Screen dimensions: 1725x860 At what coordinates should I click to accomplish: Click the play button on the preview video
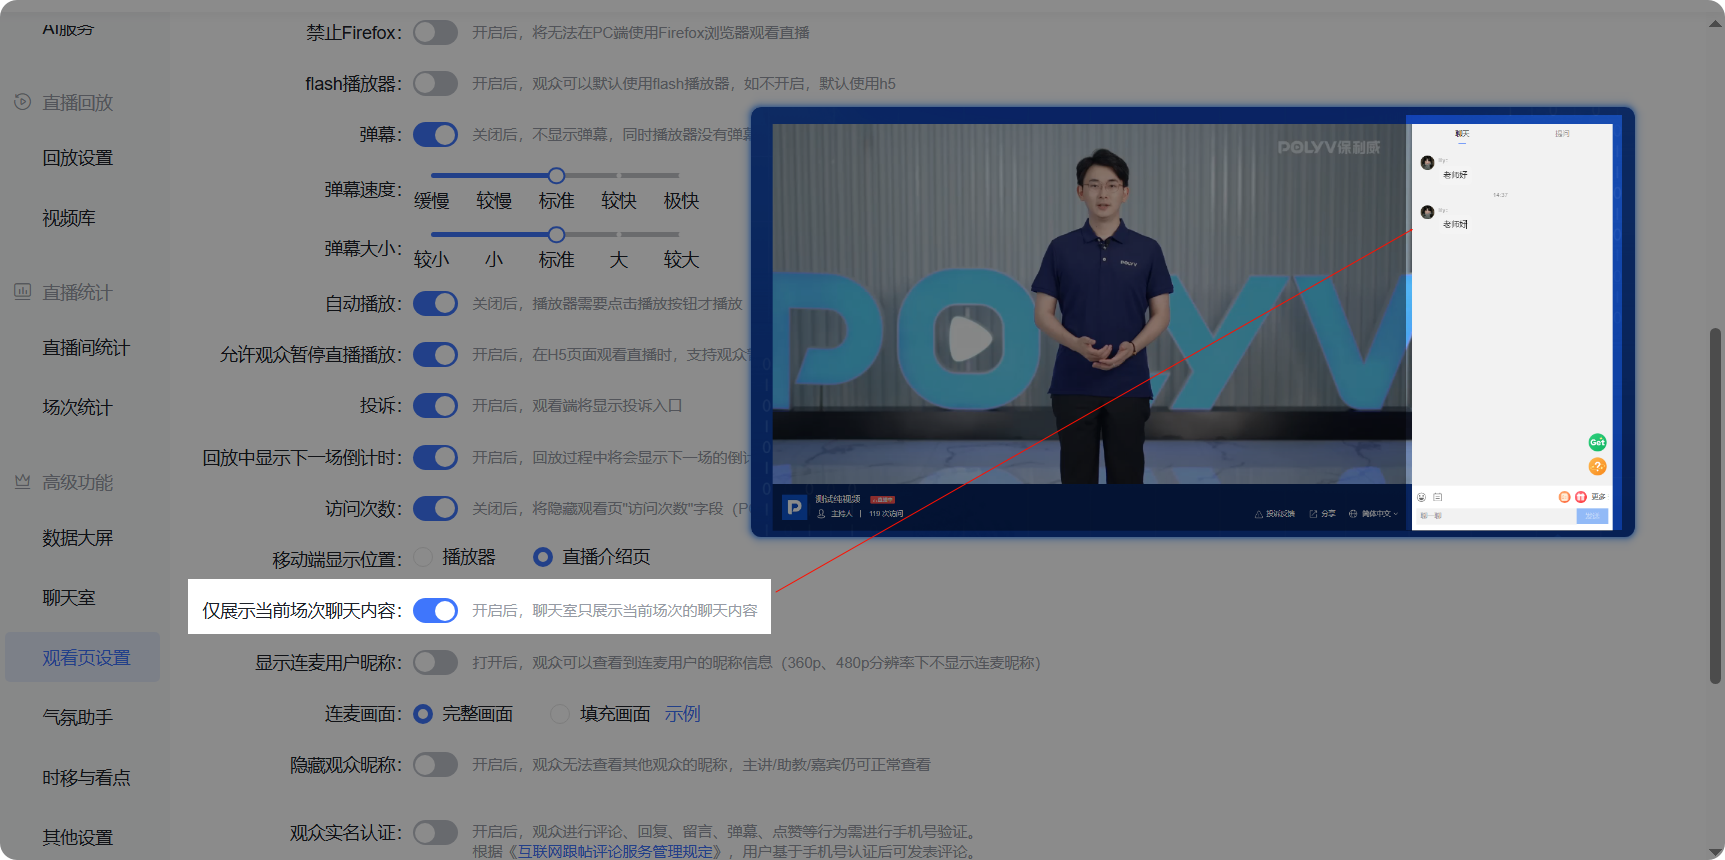tap(969, 338)
